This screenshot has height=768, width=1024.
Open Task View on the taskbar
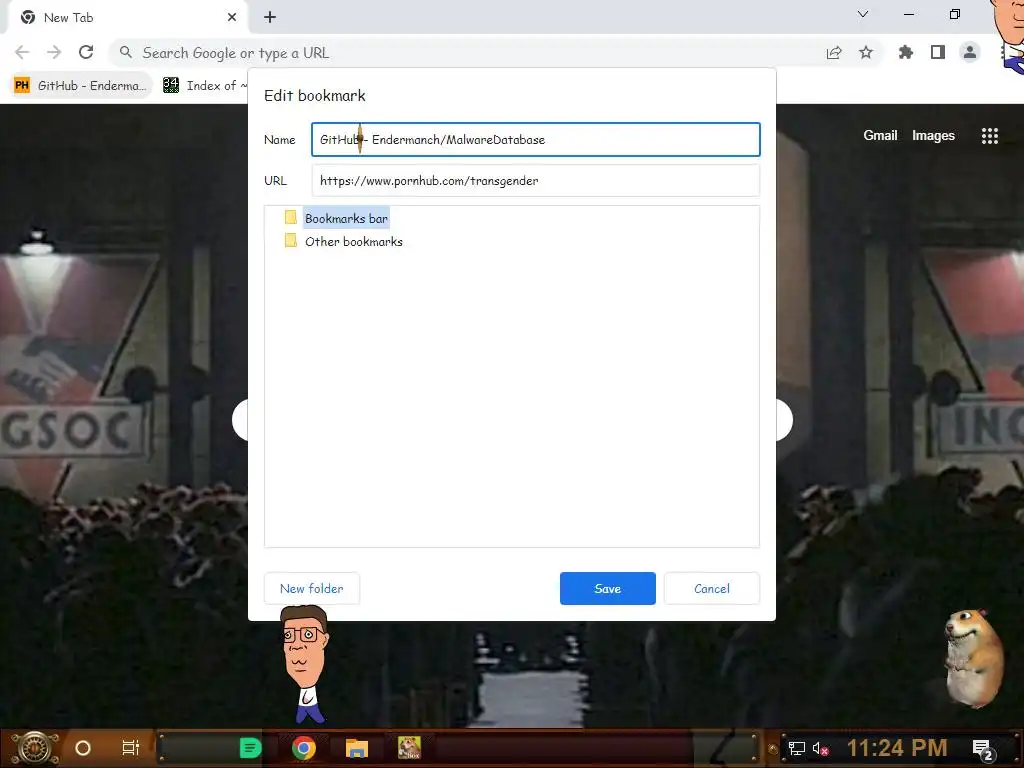tap(131, 748)
